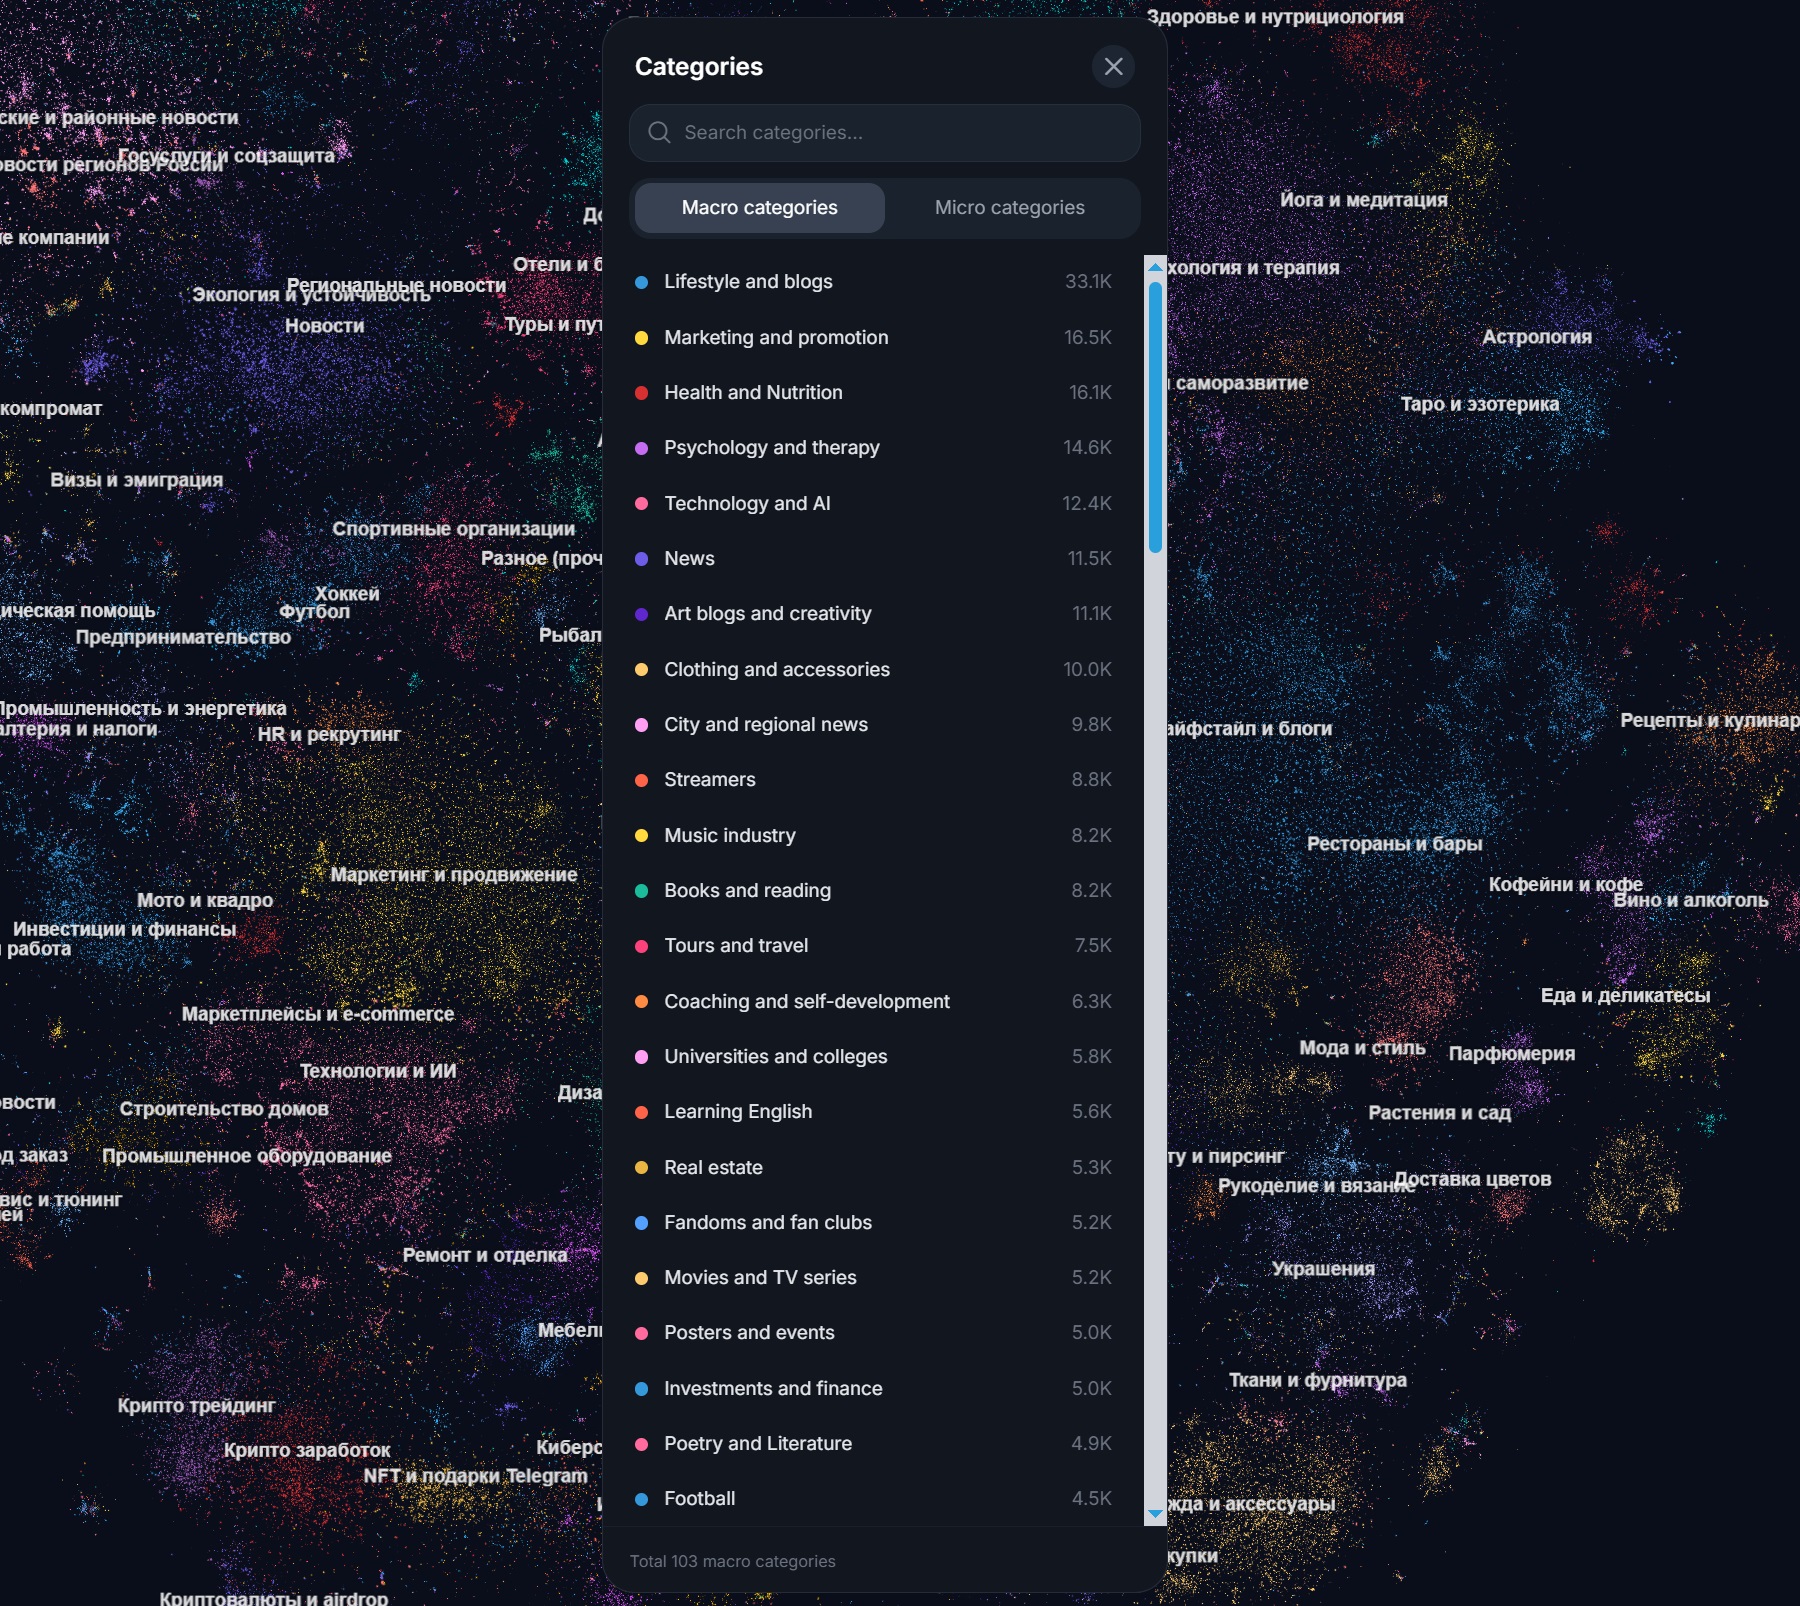Viewport: 1800px width, 1606px height.
Task: Click scrollbar up arrow in category list
Action: click(x=1155, y=267)
